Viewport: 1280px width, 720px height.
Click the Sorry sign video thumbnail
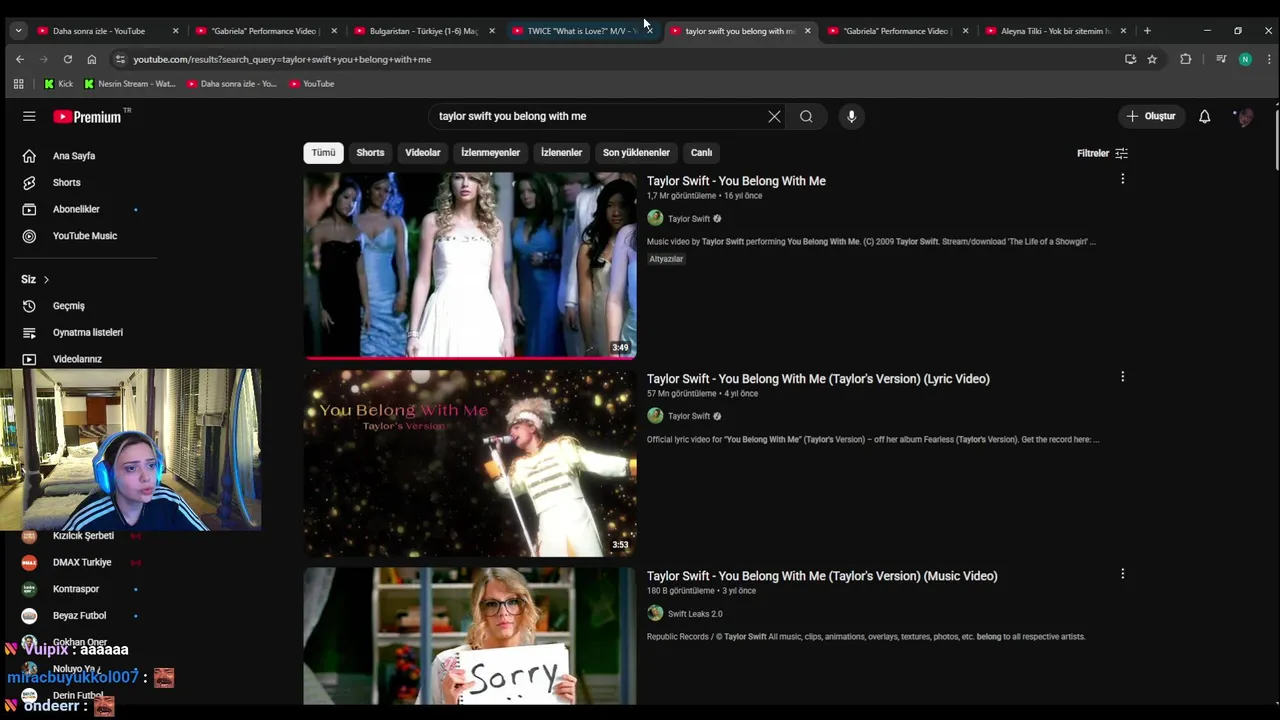[x=470, y=636]
